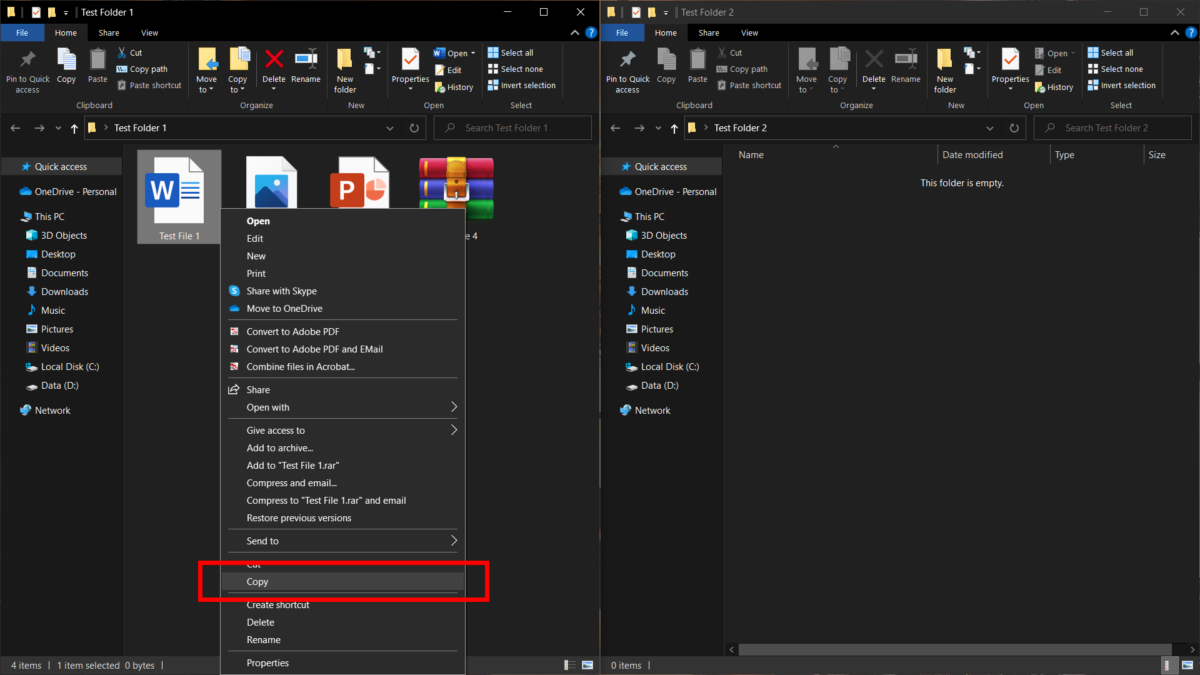Open the Quick Access Toolbar customize dropdown in Test Folder 1
The height and width of the screenshot is (675, 1200).
[x=66, y=12]
